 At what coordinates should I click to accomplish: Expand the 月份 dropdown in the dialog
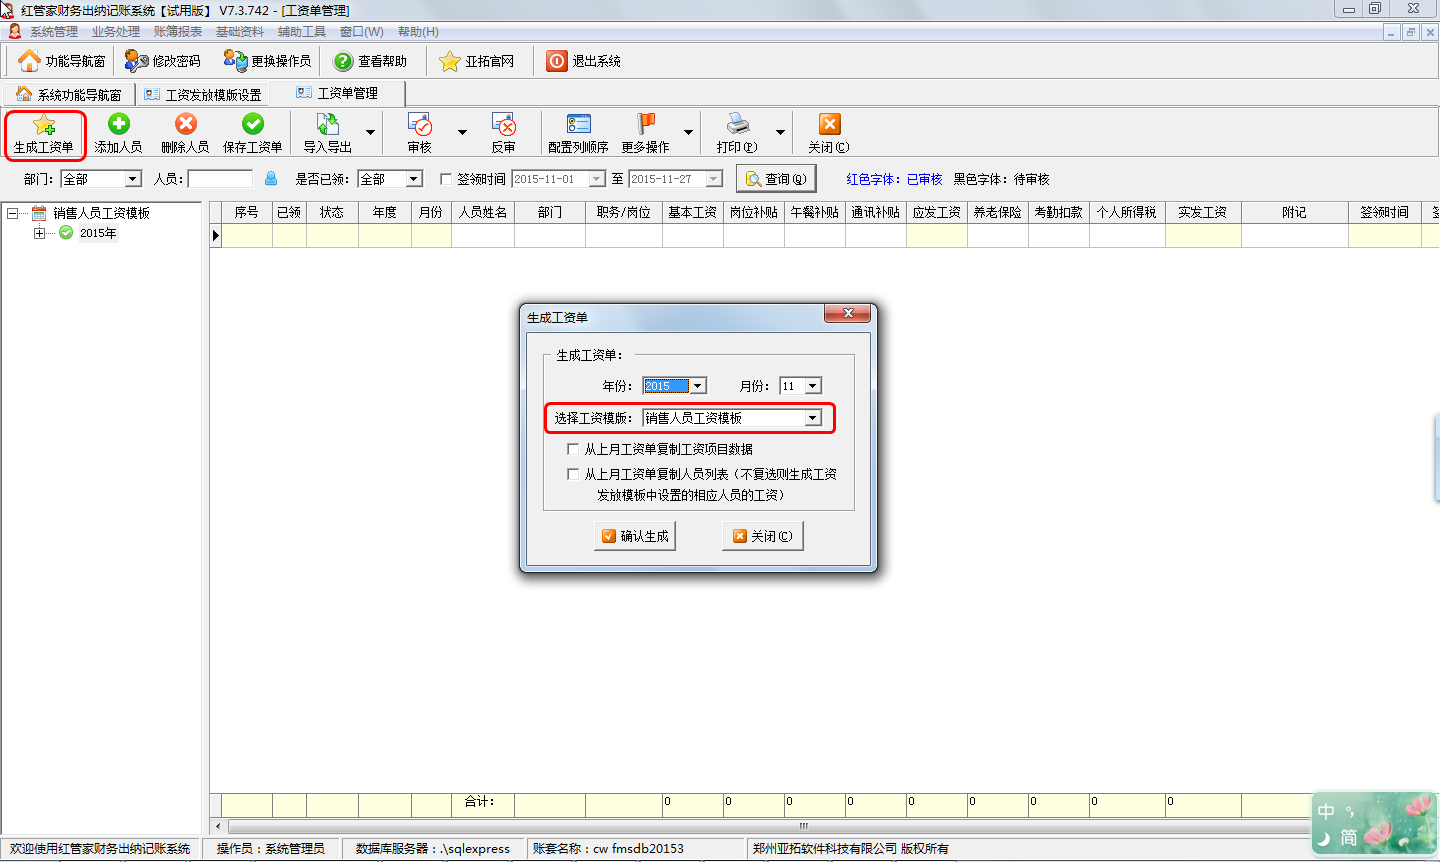(813, 386)
